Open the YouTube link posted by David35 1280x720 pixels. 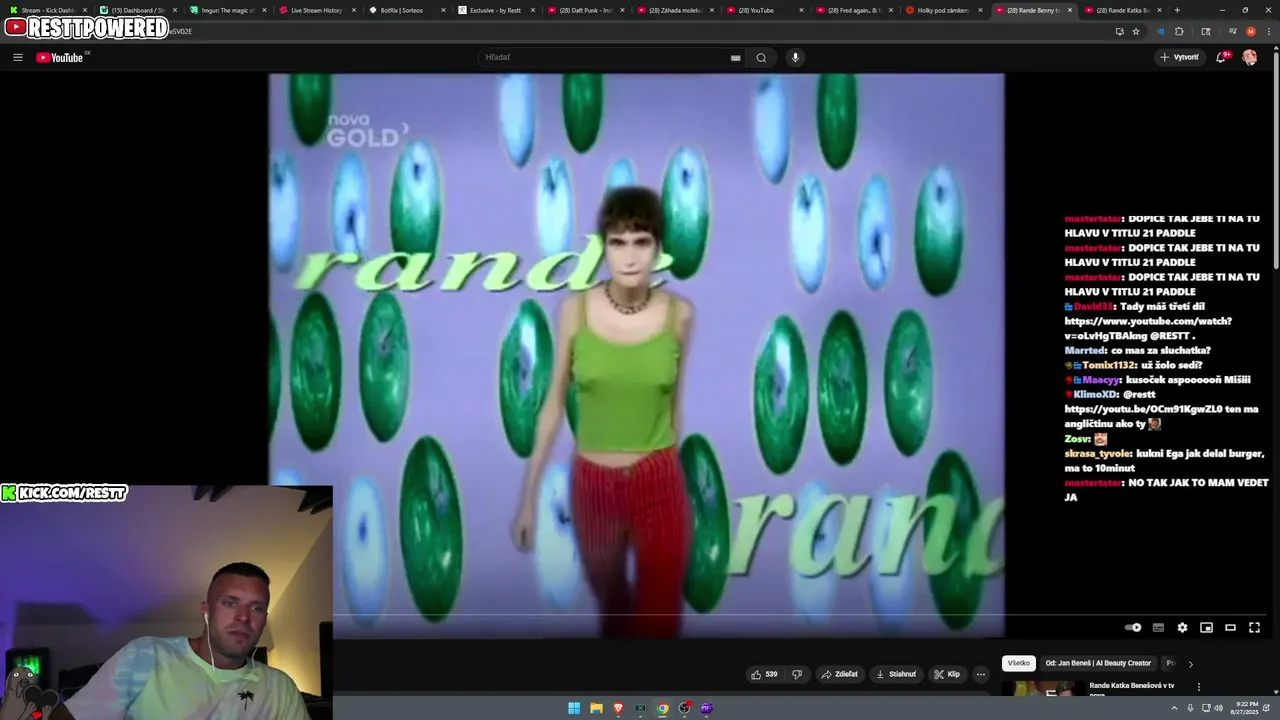[1148, 328]
